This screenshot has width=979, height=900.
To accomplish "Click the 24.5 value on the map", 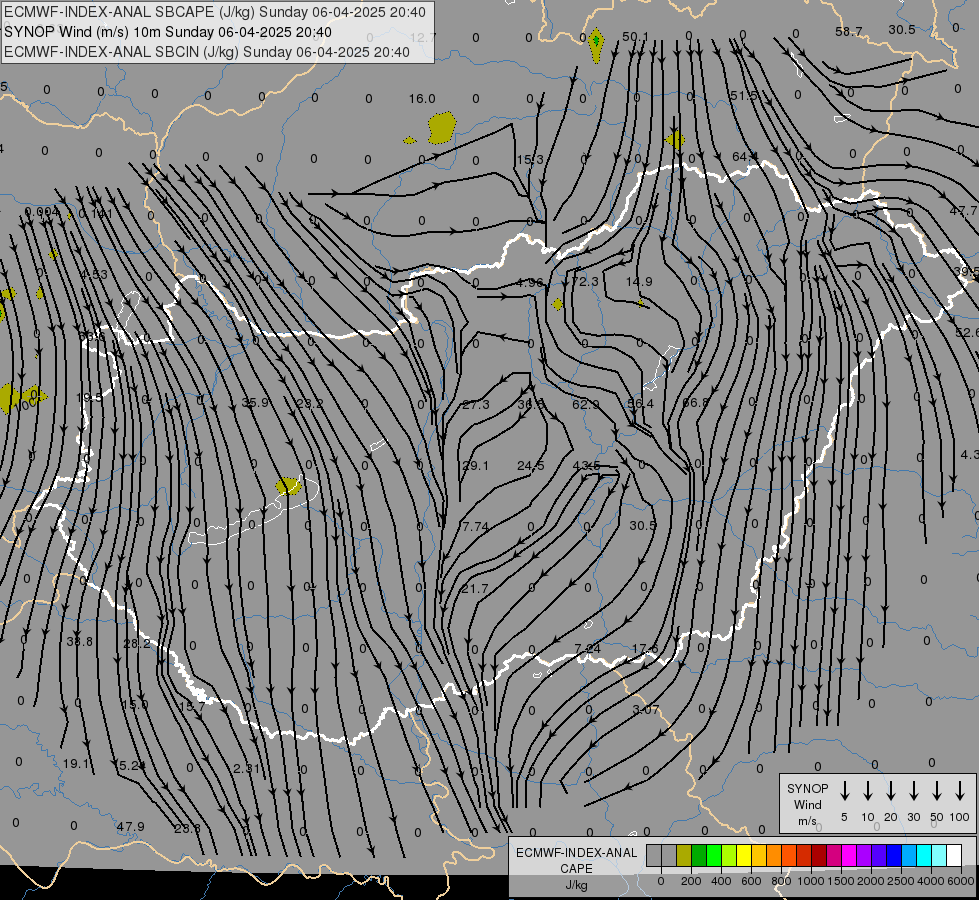I will click(531, 466).
